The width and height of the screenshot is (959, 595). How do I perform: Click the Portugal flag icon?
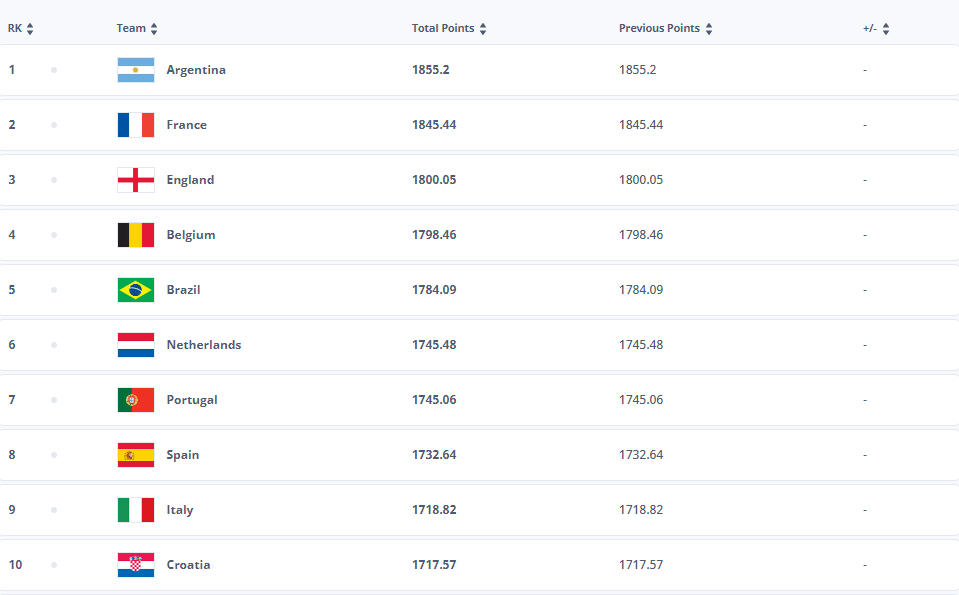[135, 400]
